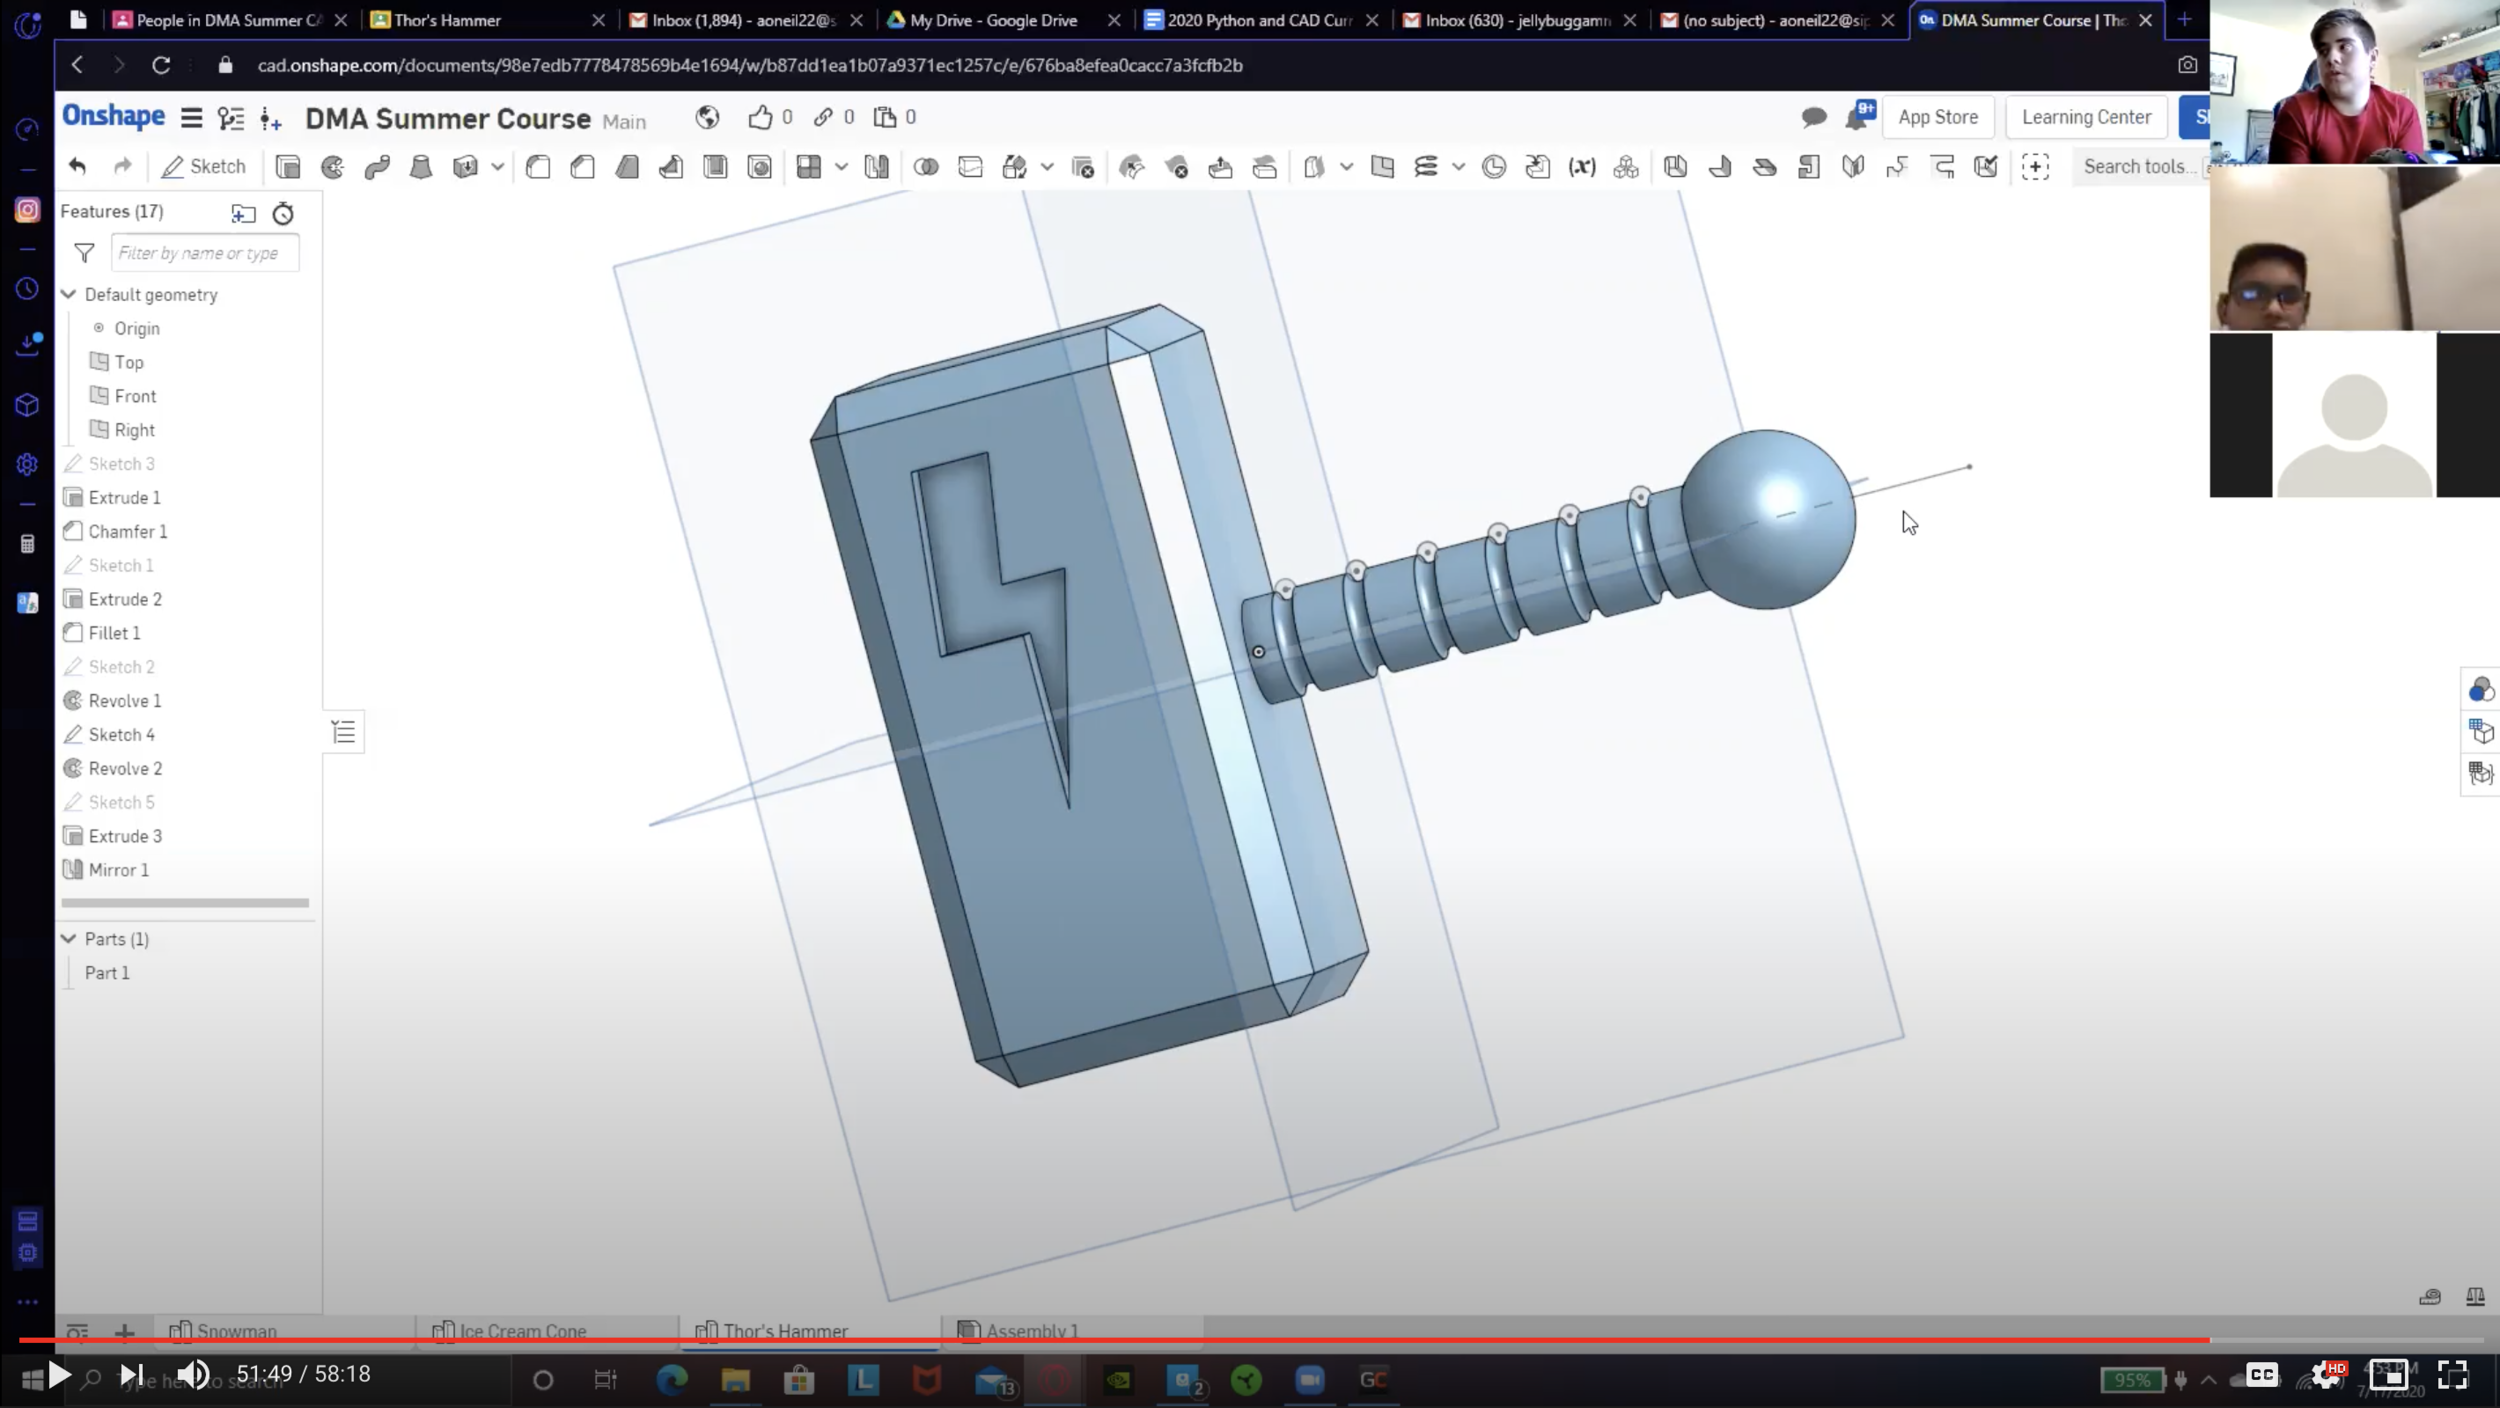2500x1408 pixels.
Task: Toggle Sketch 4 feature in list
Action: pyautogui.click(x=121, y=735)
